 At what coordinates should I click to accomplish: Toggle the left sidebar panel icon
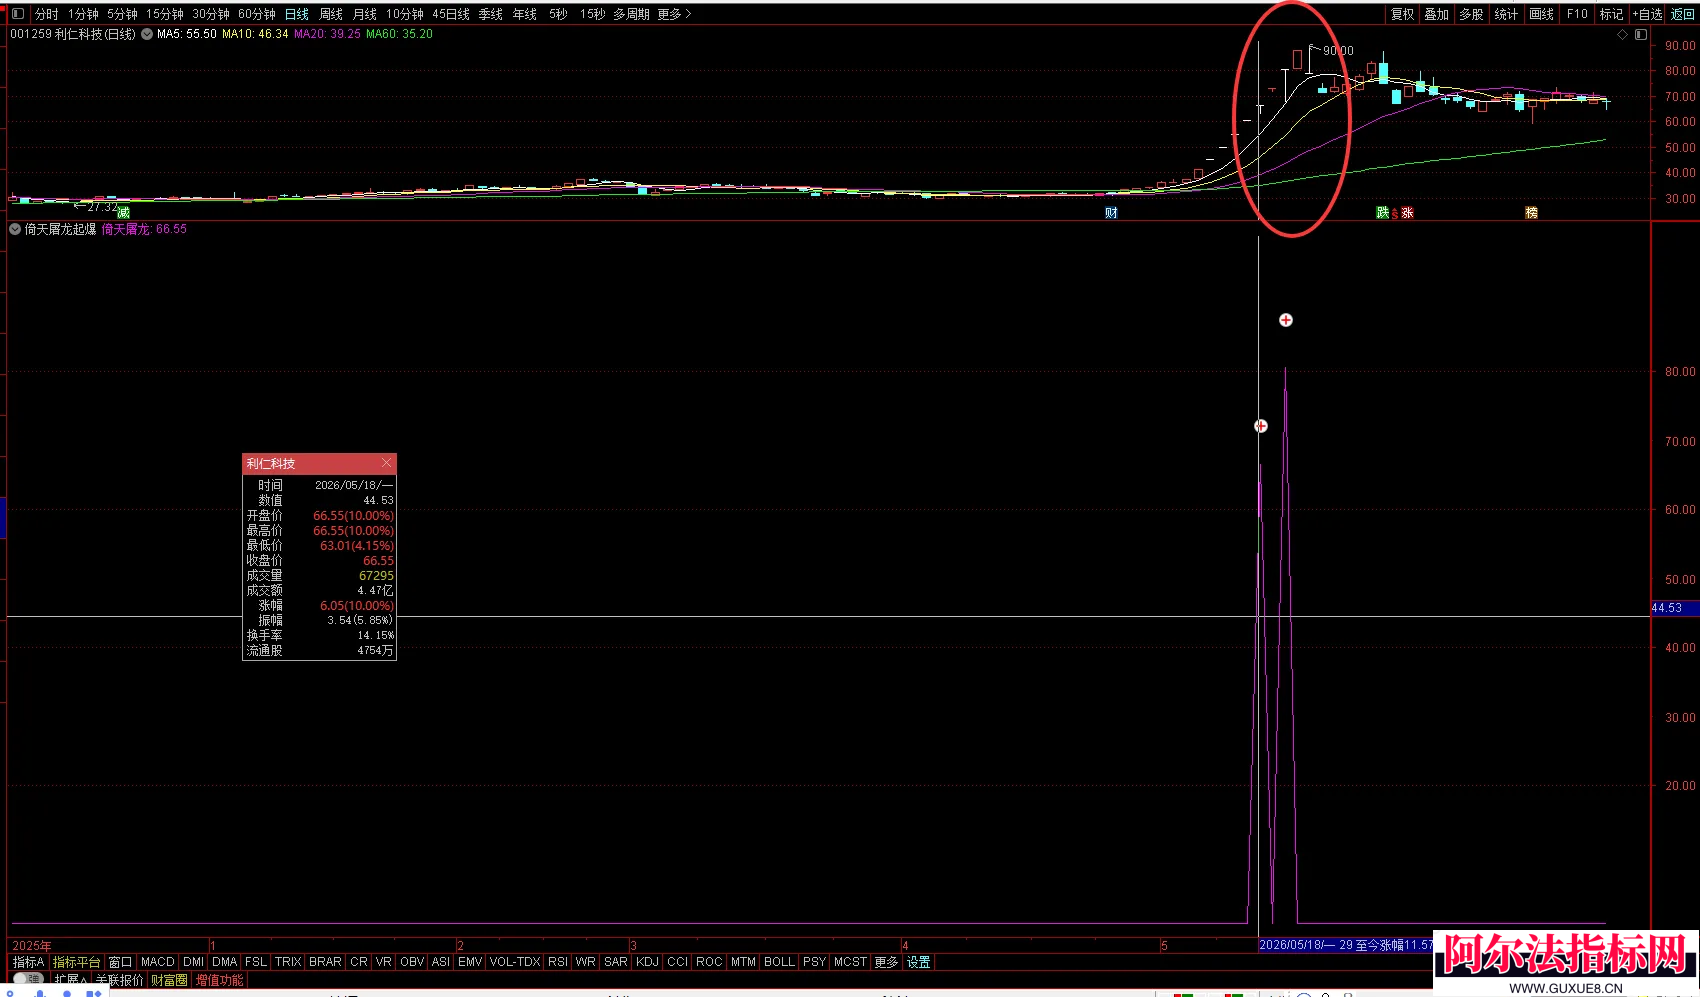[x=17, y=14]
